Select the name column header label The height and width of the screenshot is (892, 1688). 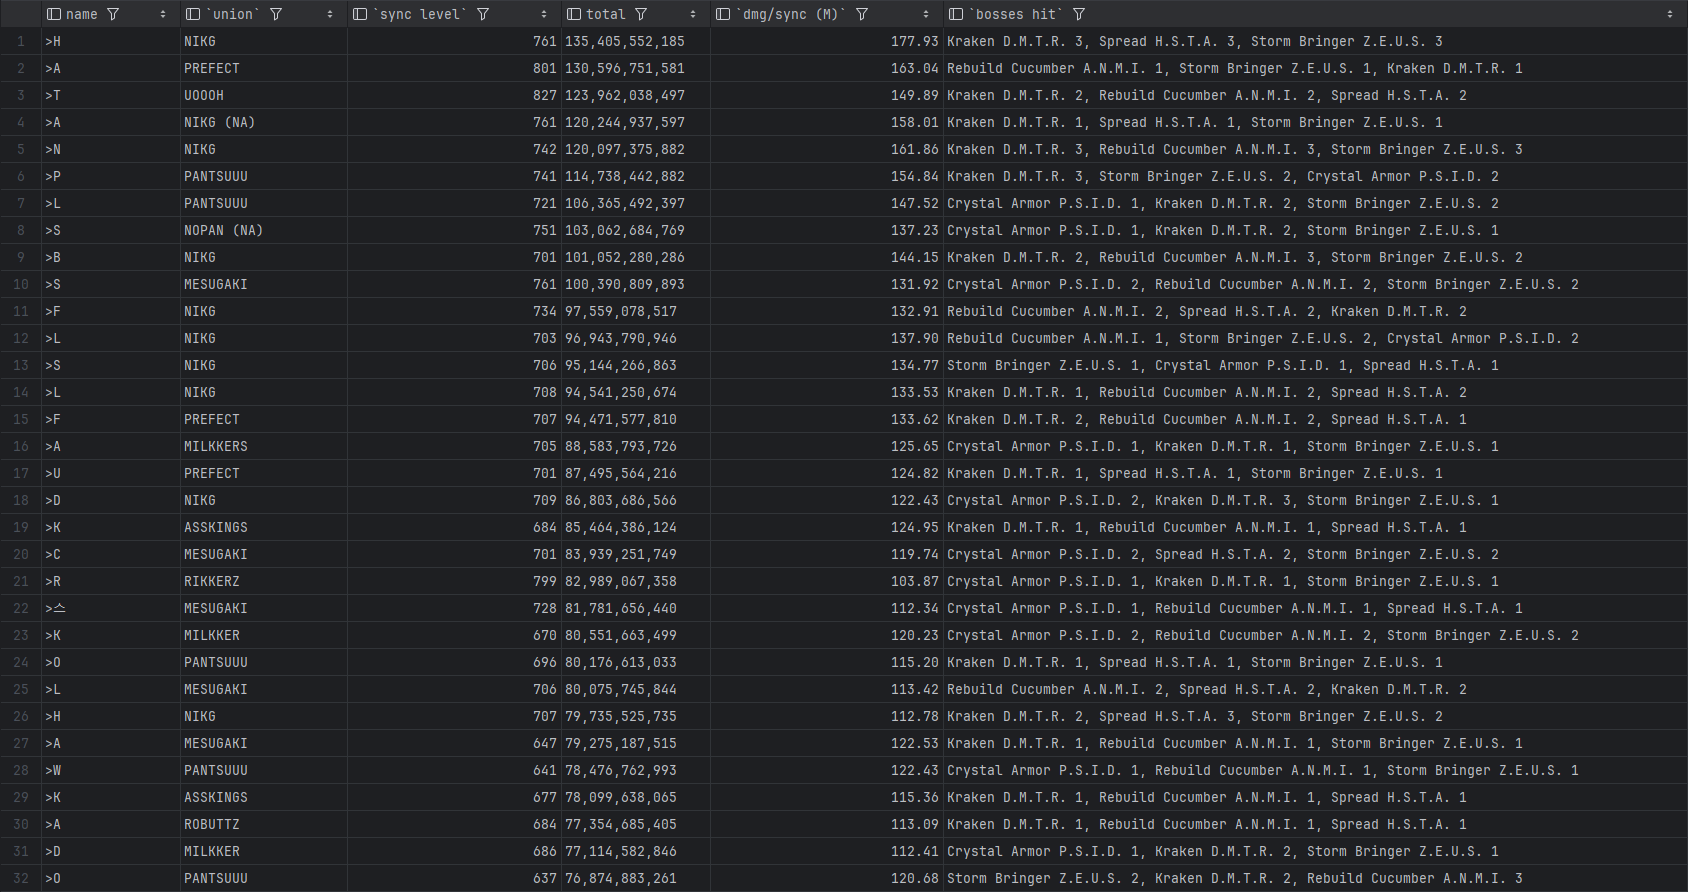tap(82, 14)
